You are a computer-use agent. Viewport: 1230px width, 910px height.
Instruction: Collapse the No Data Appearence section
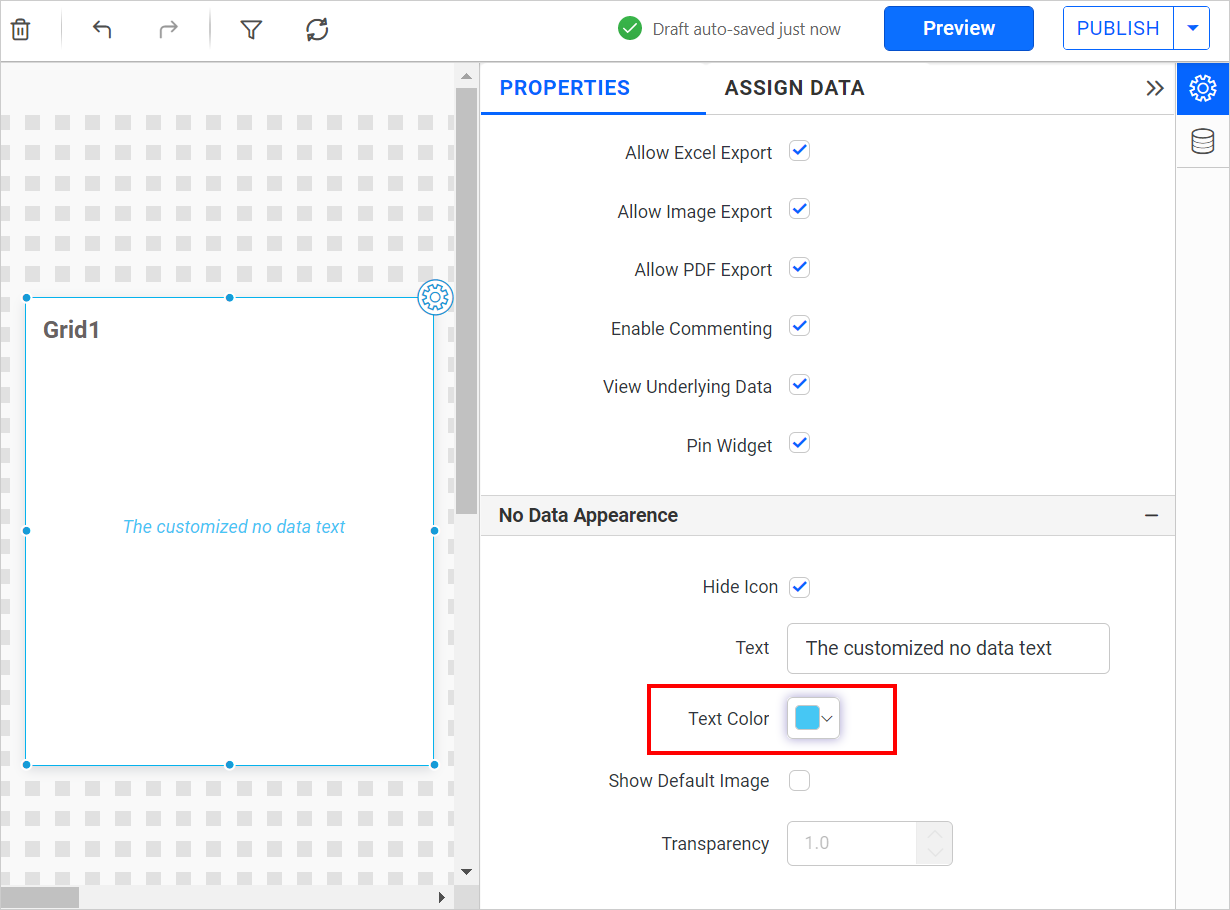[1151, 516]
